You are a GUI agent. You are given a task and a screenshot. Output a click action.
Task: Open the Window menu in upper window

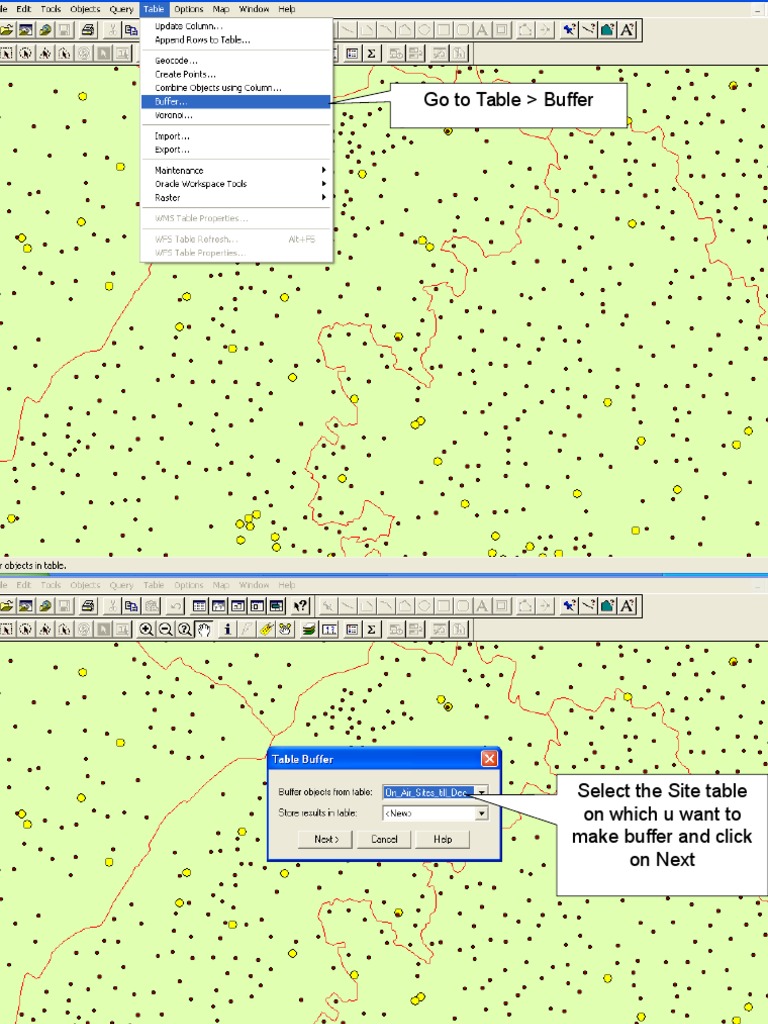(254, 9)
